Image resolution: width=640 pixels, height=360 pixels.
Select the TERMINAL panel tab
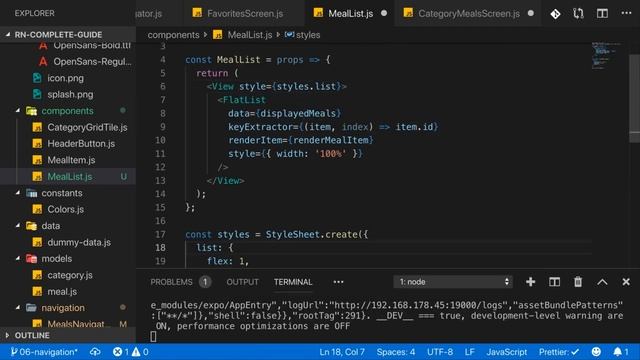pyautogui.click(x=293, y=282)
